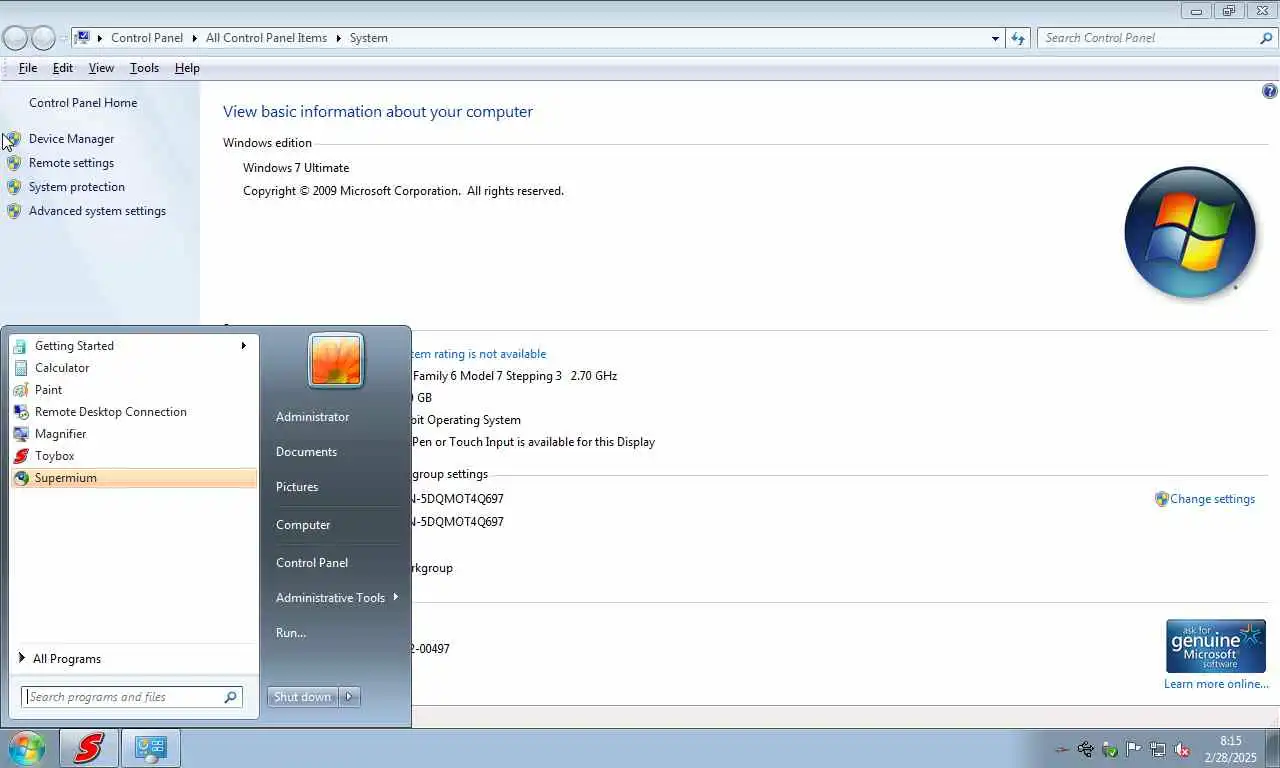
Task: Click the genuine Microsoft software badge
Action: (x=1215, y=646)
